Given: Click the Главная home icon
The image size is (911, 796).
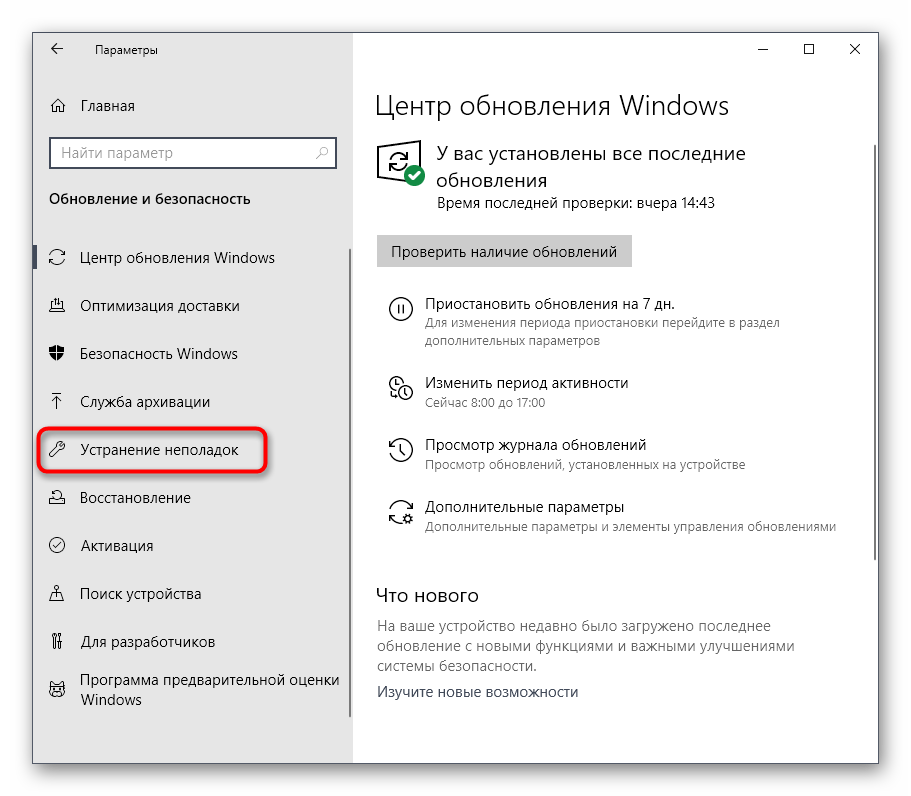Looking at the screenshot, I should tap(58, 106).
